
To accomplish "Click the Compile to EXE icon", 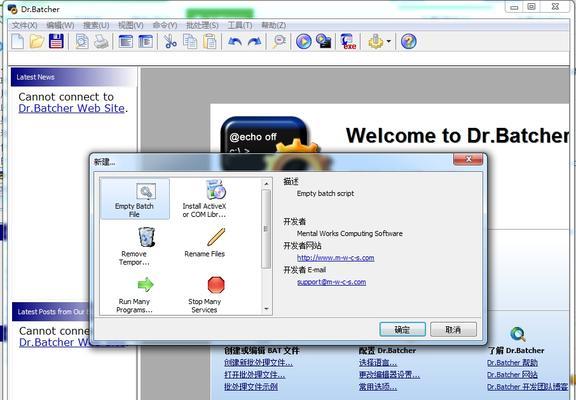I will point(348,41).
